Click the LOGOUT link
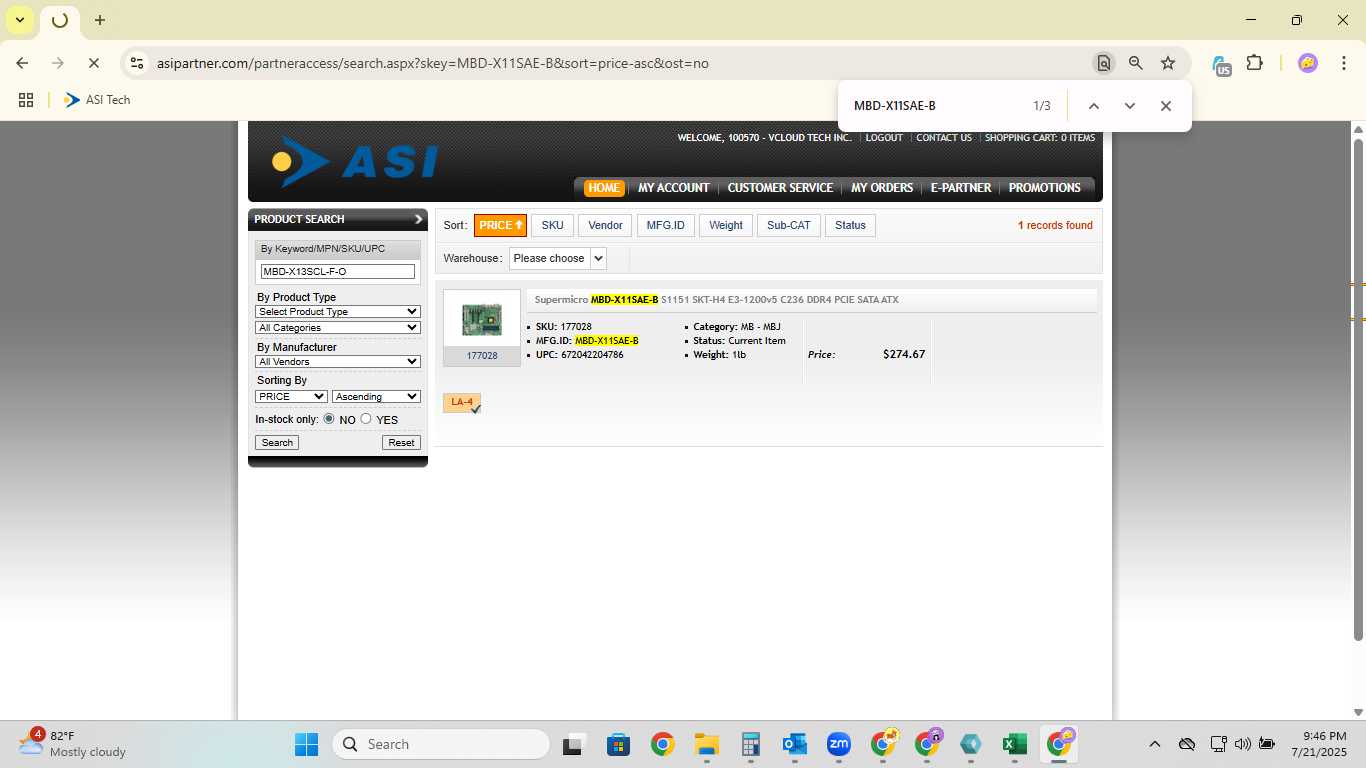 pyautogui.click(x=884, y=138)
